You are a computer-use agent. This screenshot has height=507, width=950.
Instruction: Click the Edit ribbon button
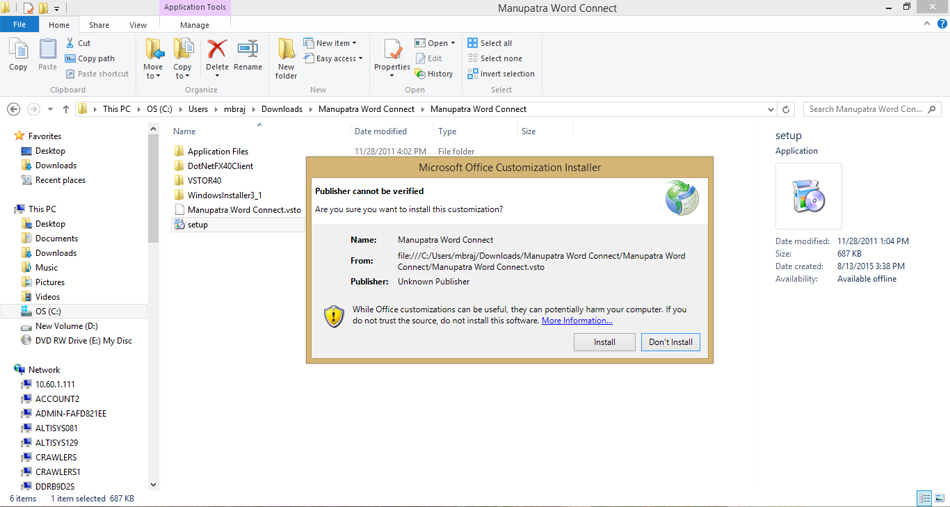pyautogui.click(x=428, y=59)
